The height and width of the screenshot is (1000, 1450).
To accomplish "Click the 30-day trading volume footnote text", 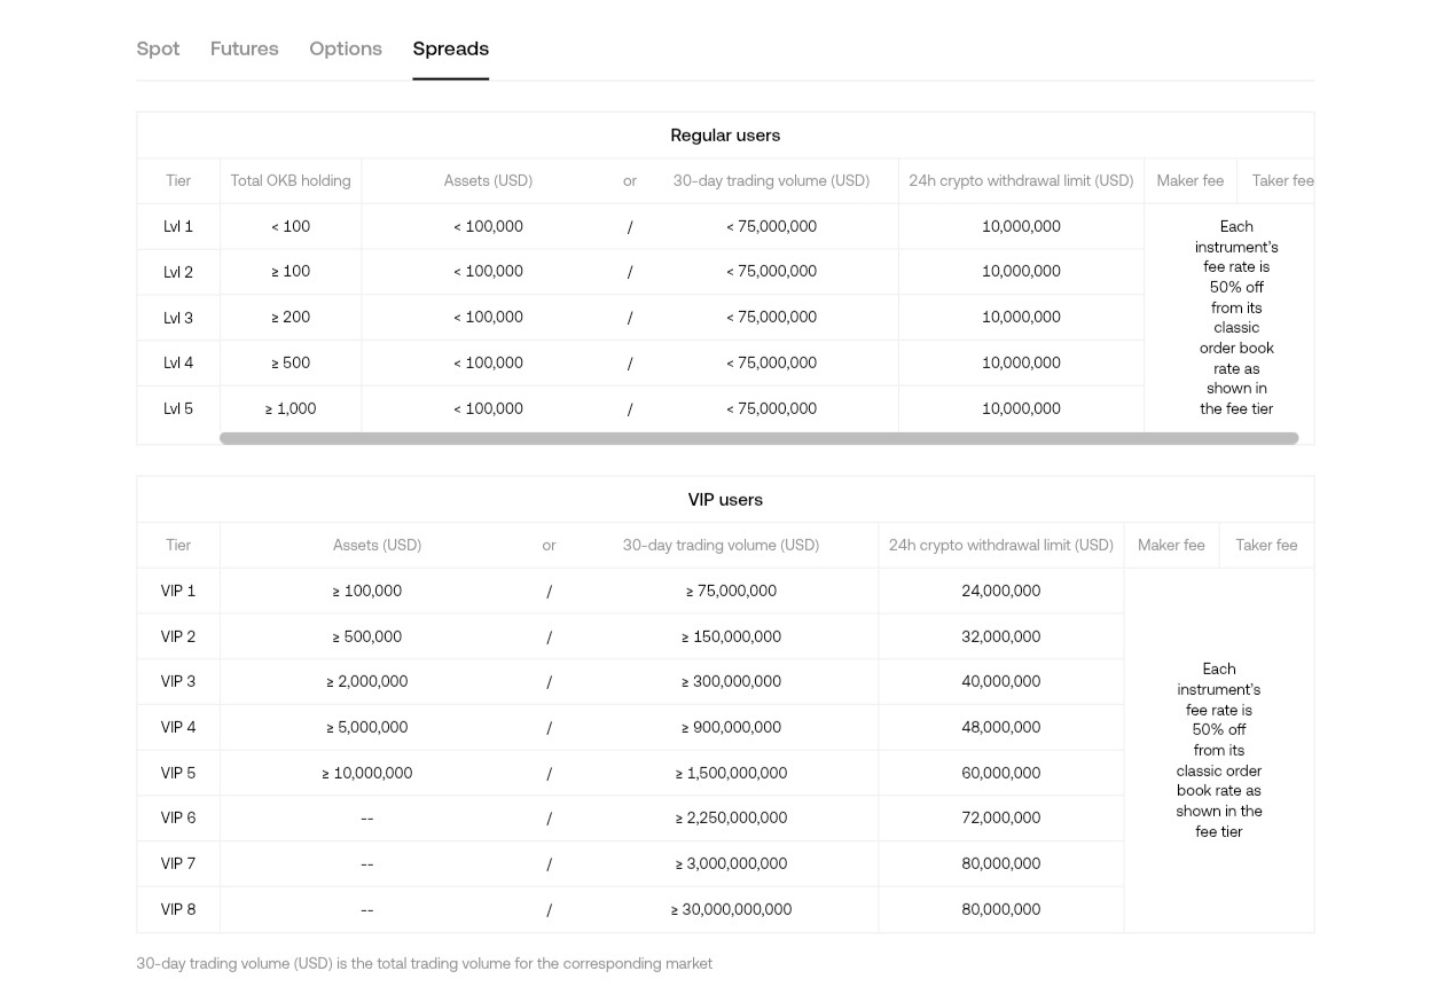I will click(x=424, y=964).
